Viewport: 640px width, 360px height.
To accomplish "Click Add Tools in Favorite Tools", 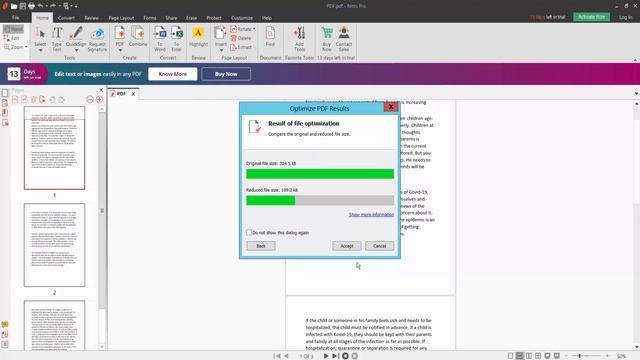I will pyautogui.click(x=299, y=39).
